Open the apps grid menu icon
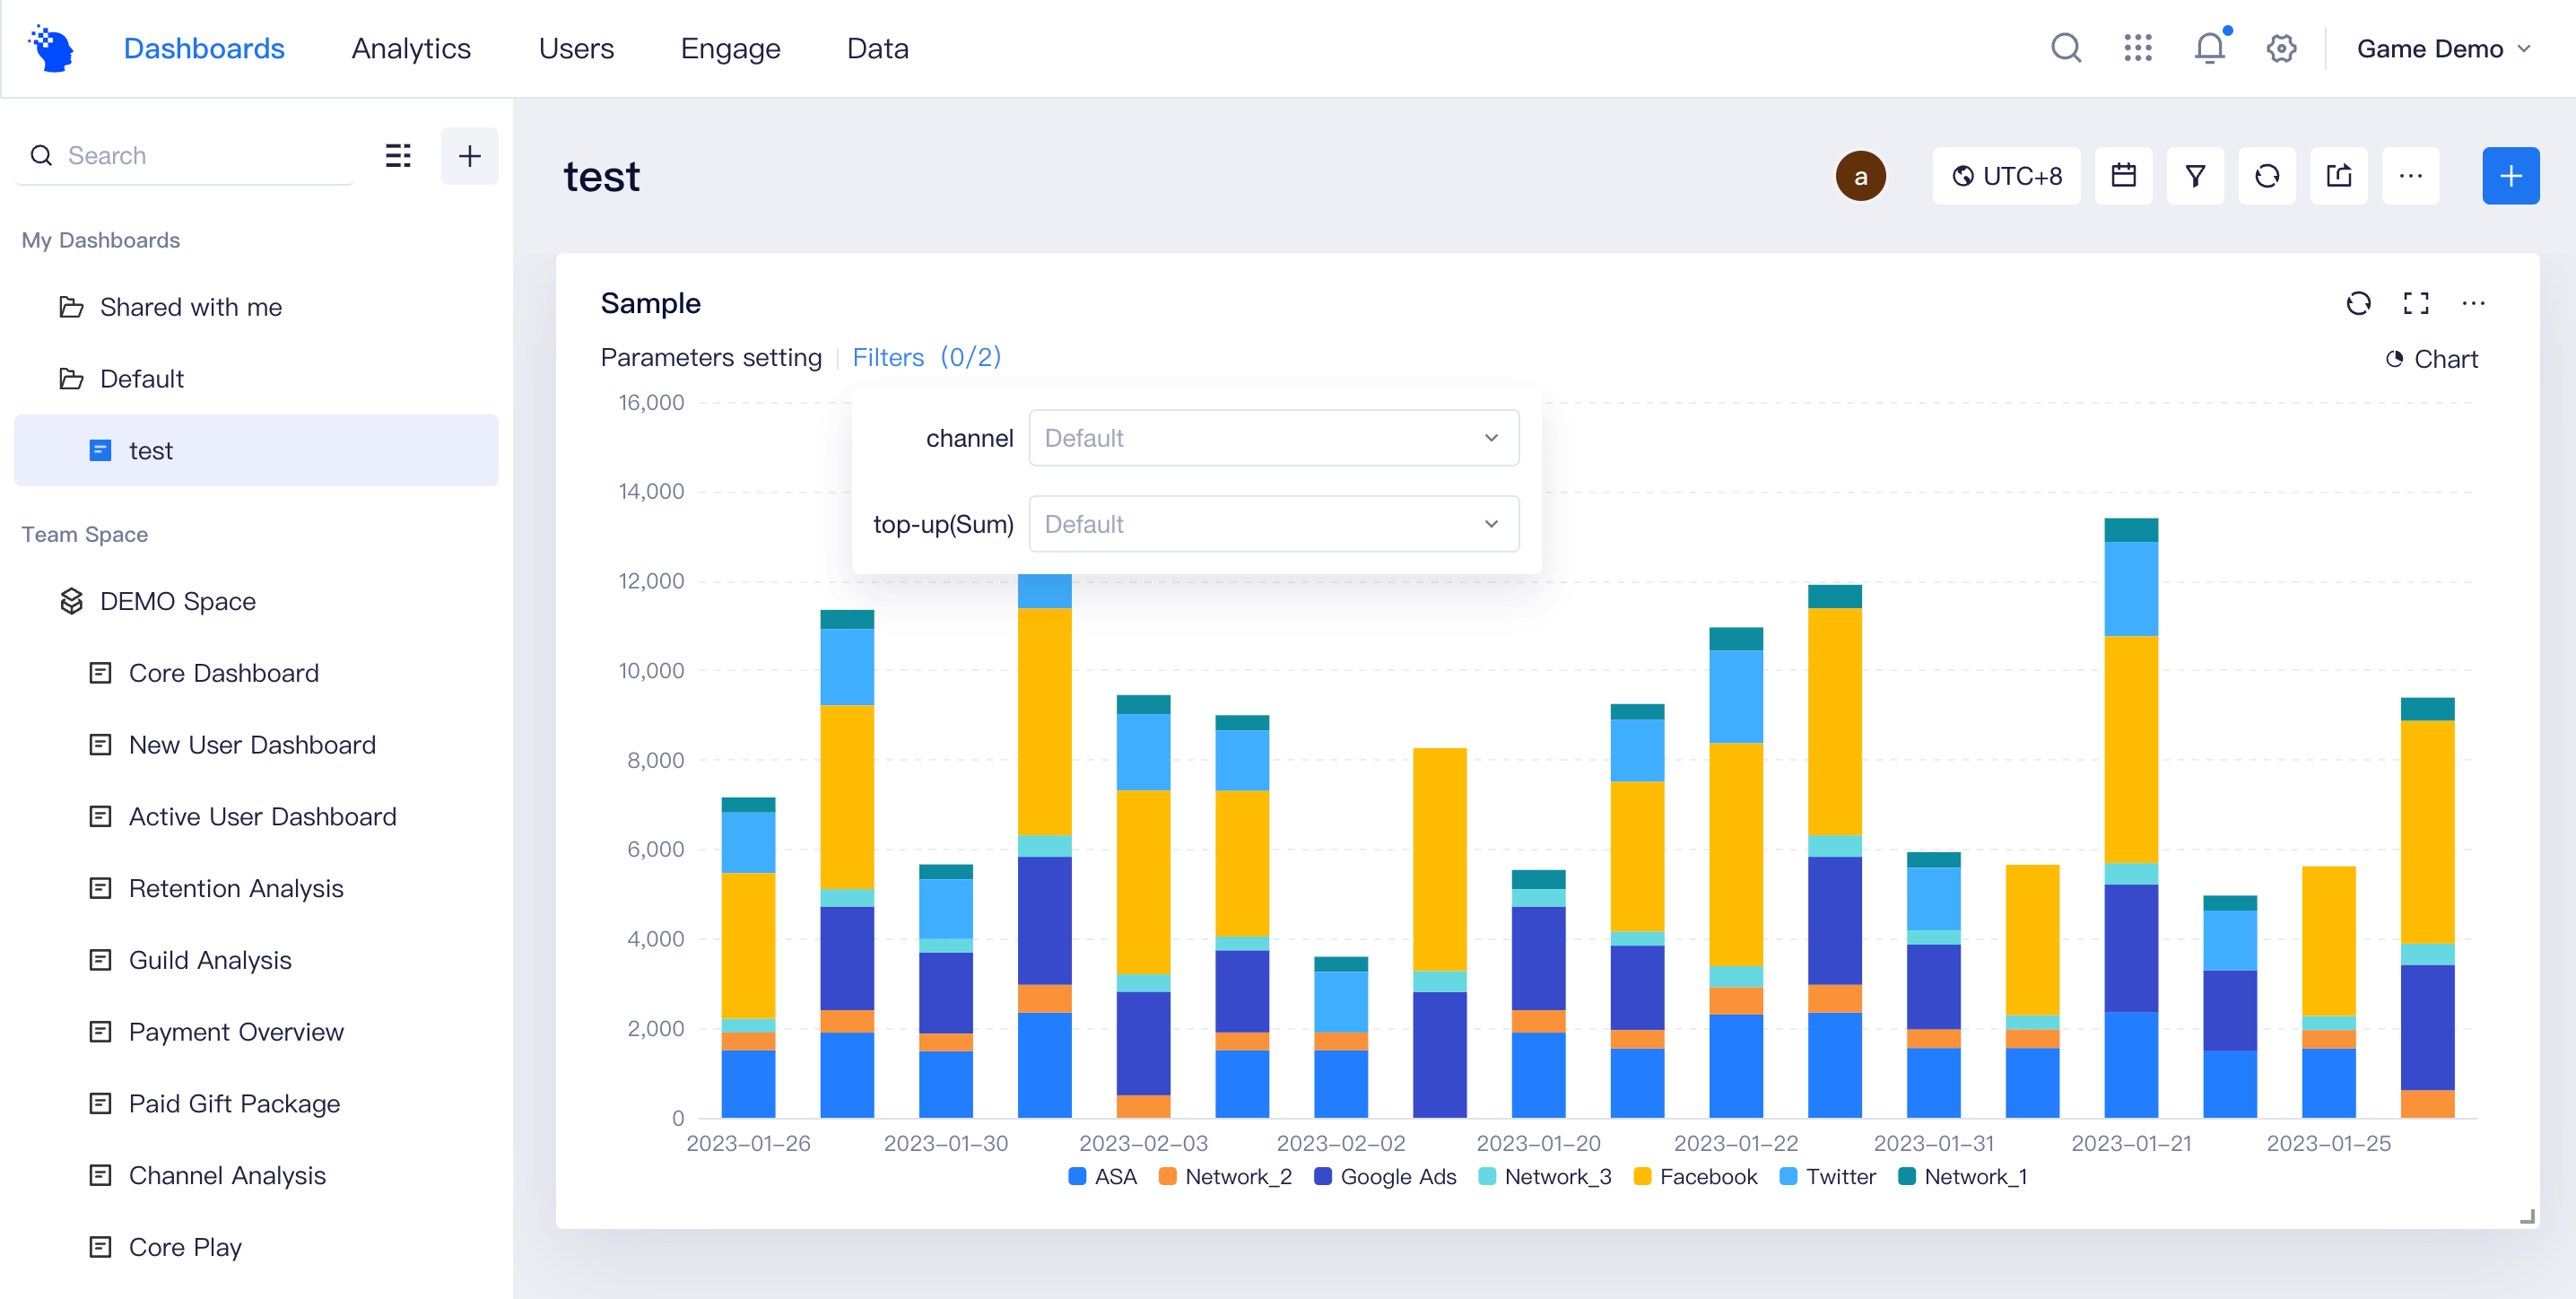 pyautogui.click(x=2138, y=48)
